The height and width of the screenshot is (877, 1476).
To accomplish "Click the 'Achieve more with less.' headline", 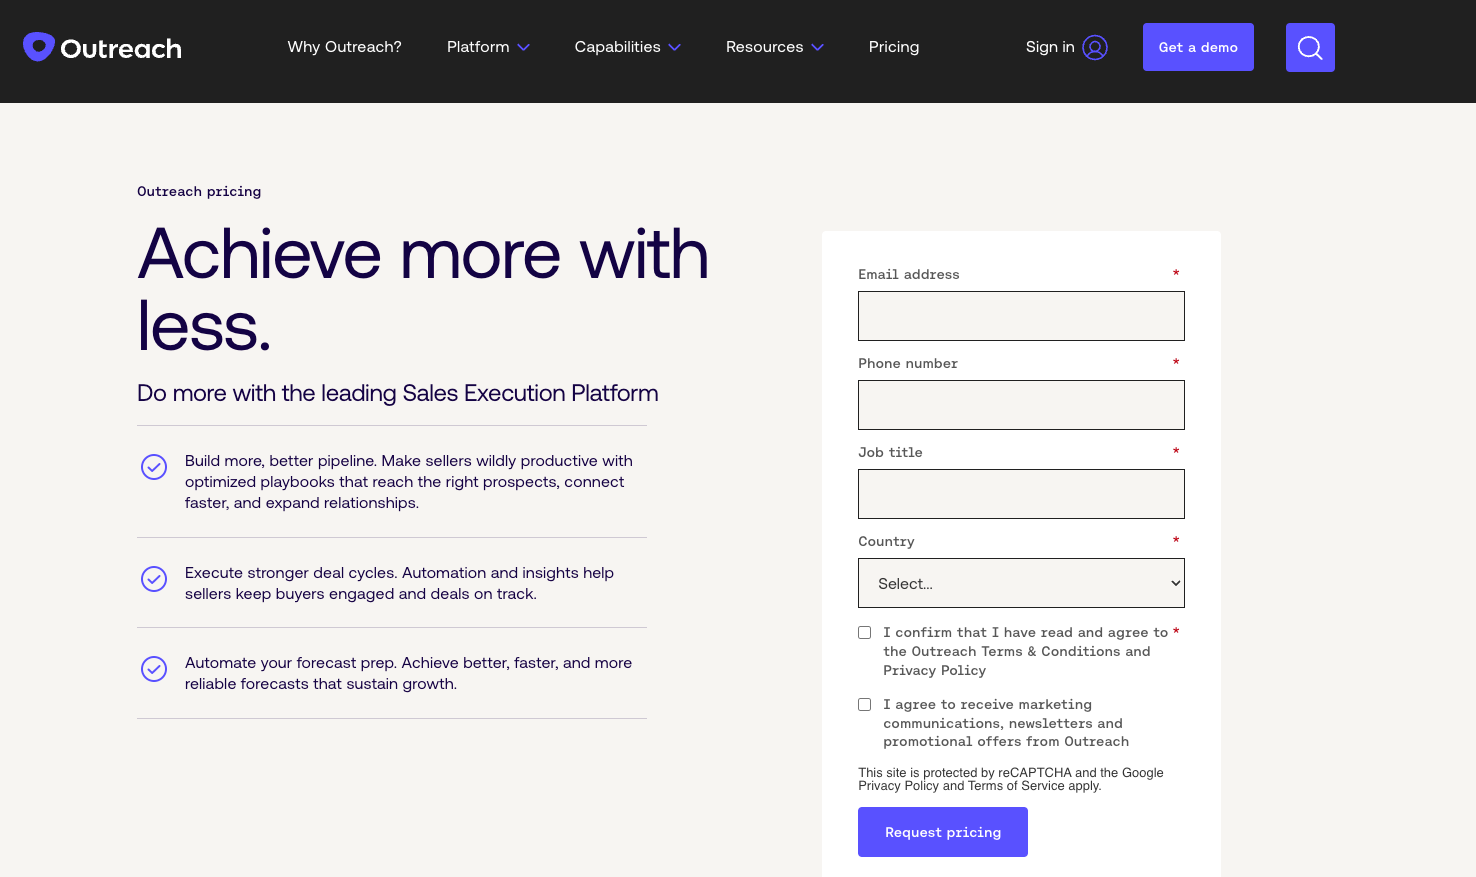I will pyautogui.click(x=423, y=289).
